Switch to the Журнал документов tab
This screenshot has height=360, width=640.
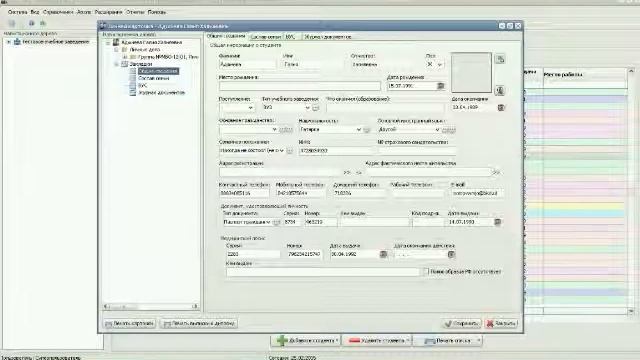[x=328, y=37]
